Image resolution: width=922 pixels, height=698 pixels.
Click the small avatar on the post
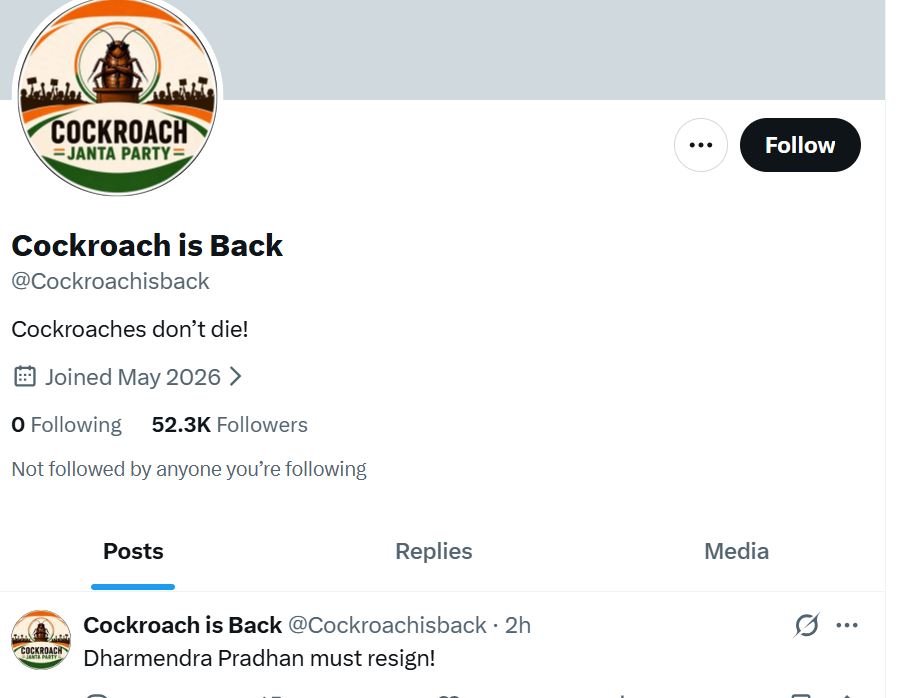41,640
